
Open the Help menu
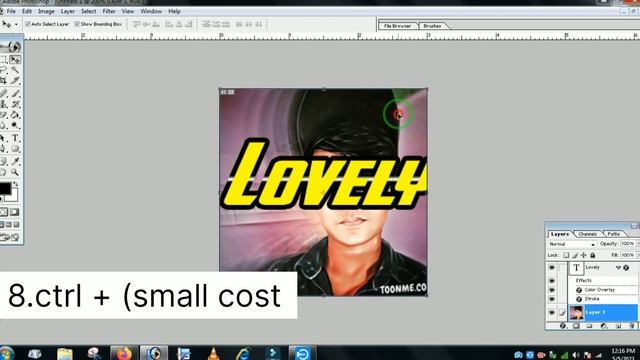tap(174, 11)
